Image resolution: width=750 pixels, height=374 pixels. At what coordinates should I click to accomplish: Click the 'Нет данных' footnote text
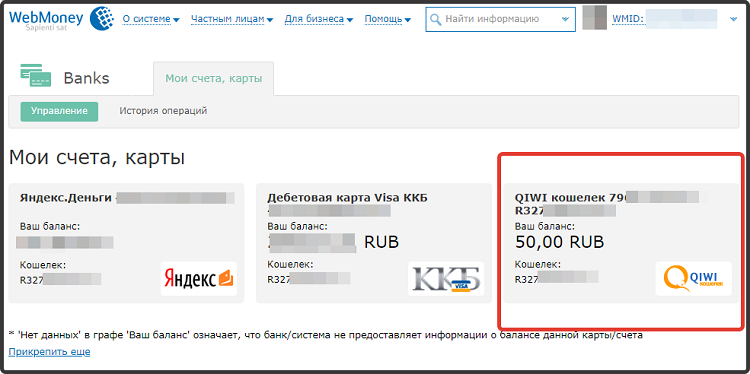point(325,335)
